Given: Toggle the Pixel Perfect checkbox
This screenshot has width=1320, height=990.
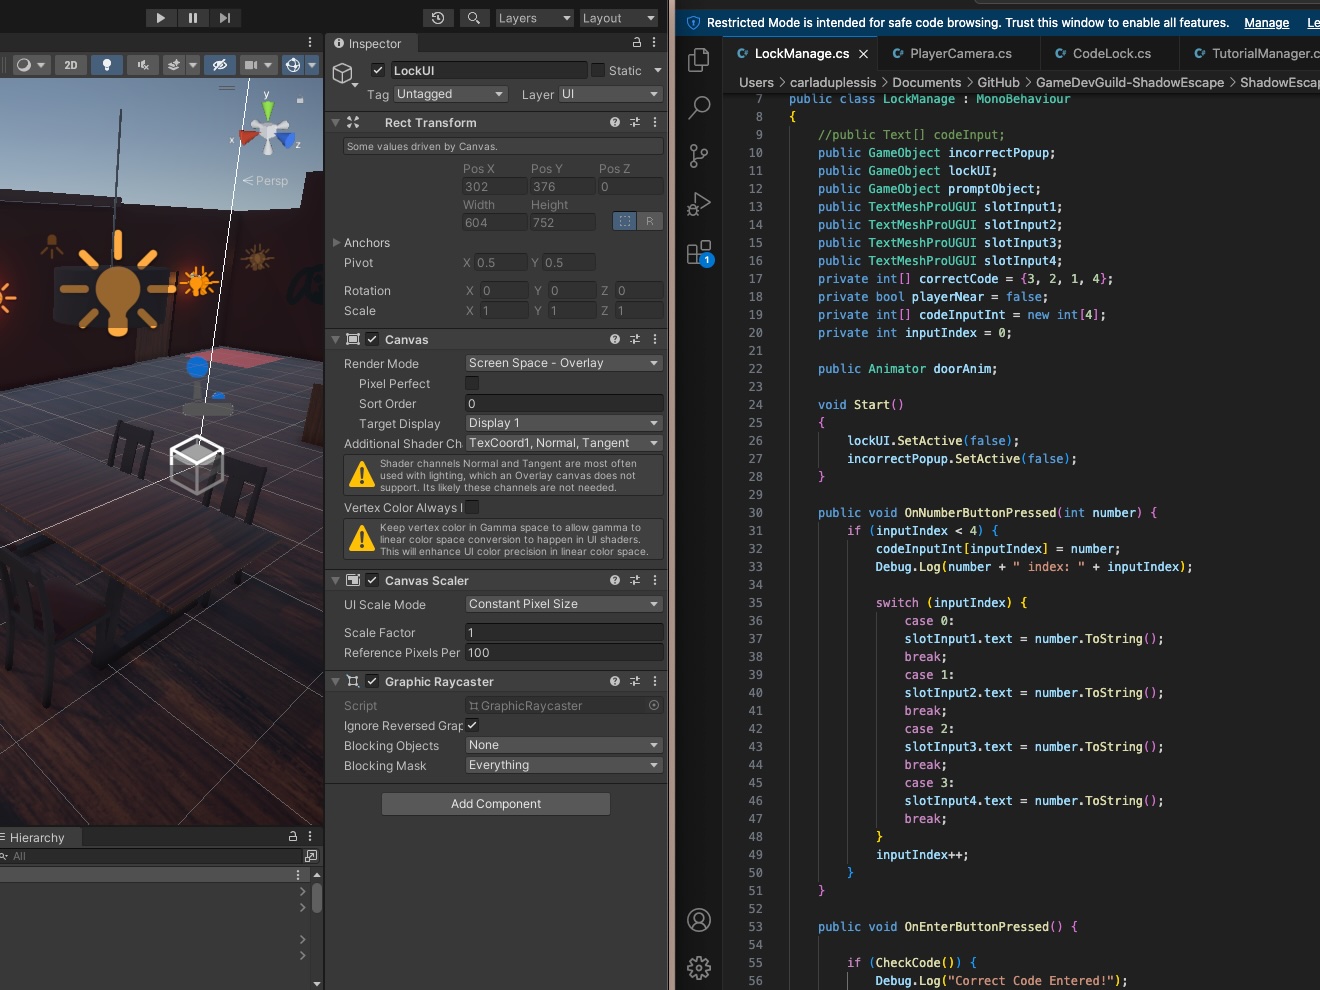Looking at the screenshot, I should [472, 383].
